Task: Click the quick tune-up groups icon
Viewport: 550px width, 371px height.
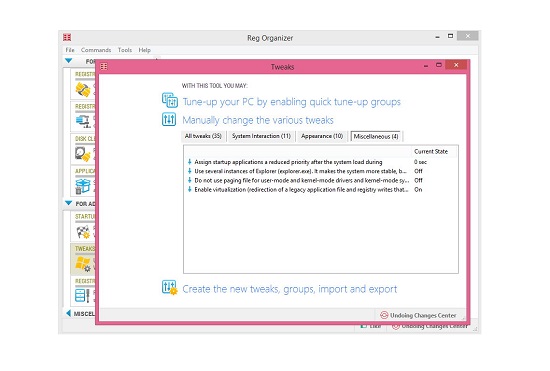Action: point(170,100)
